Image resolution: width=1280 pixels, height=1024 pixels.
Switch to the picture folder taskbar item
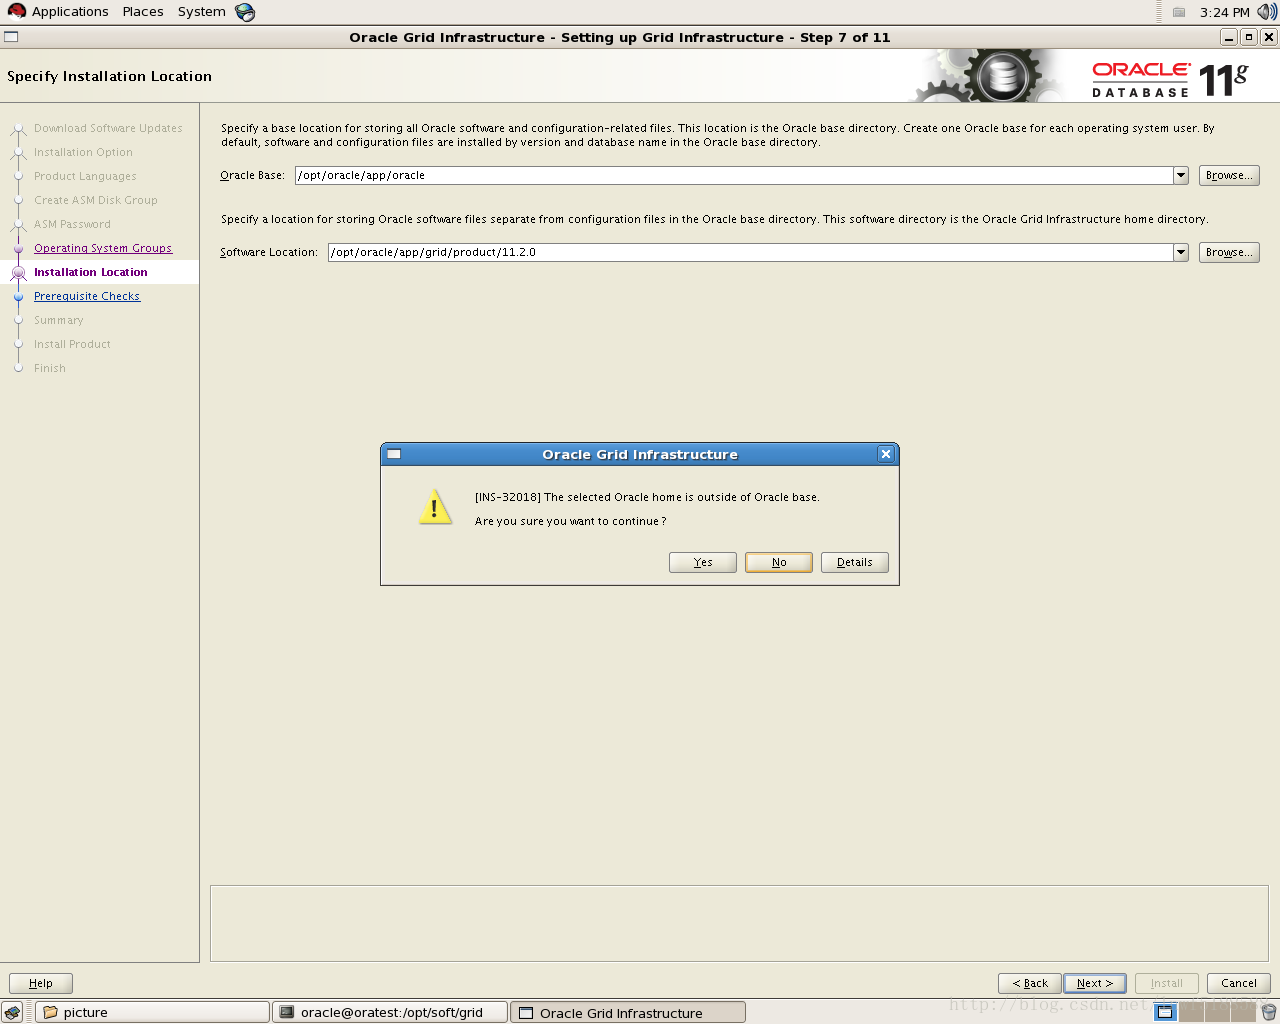click(x=152, y=1012)
